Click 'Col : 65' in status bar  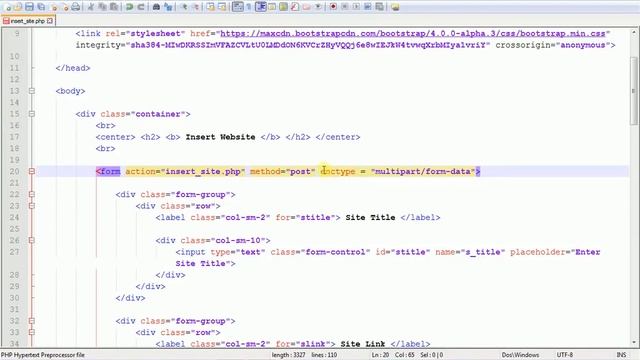(x=405, y=355)
